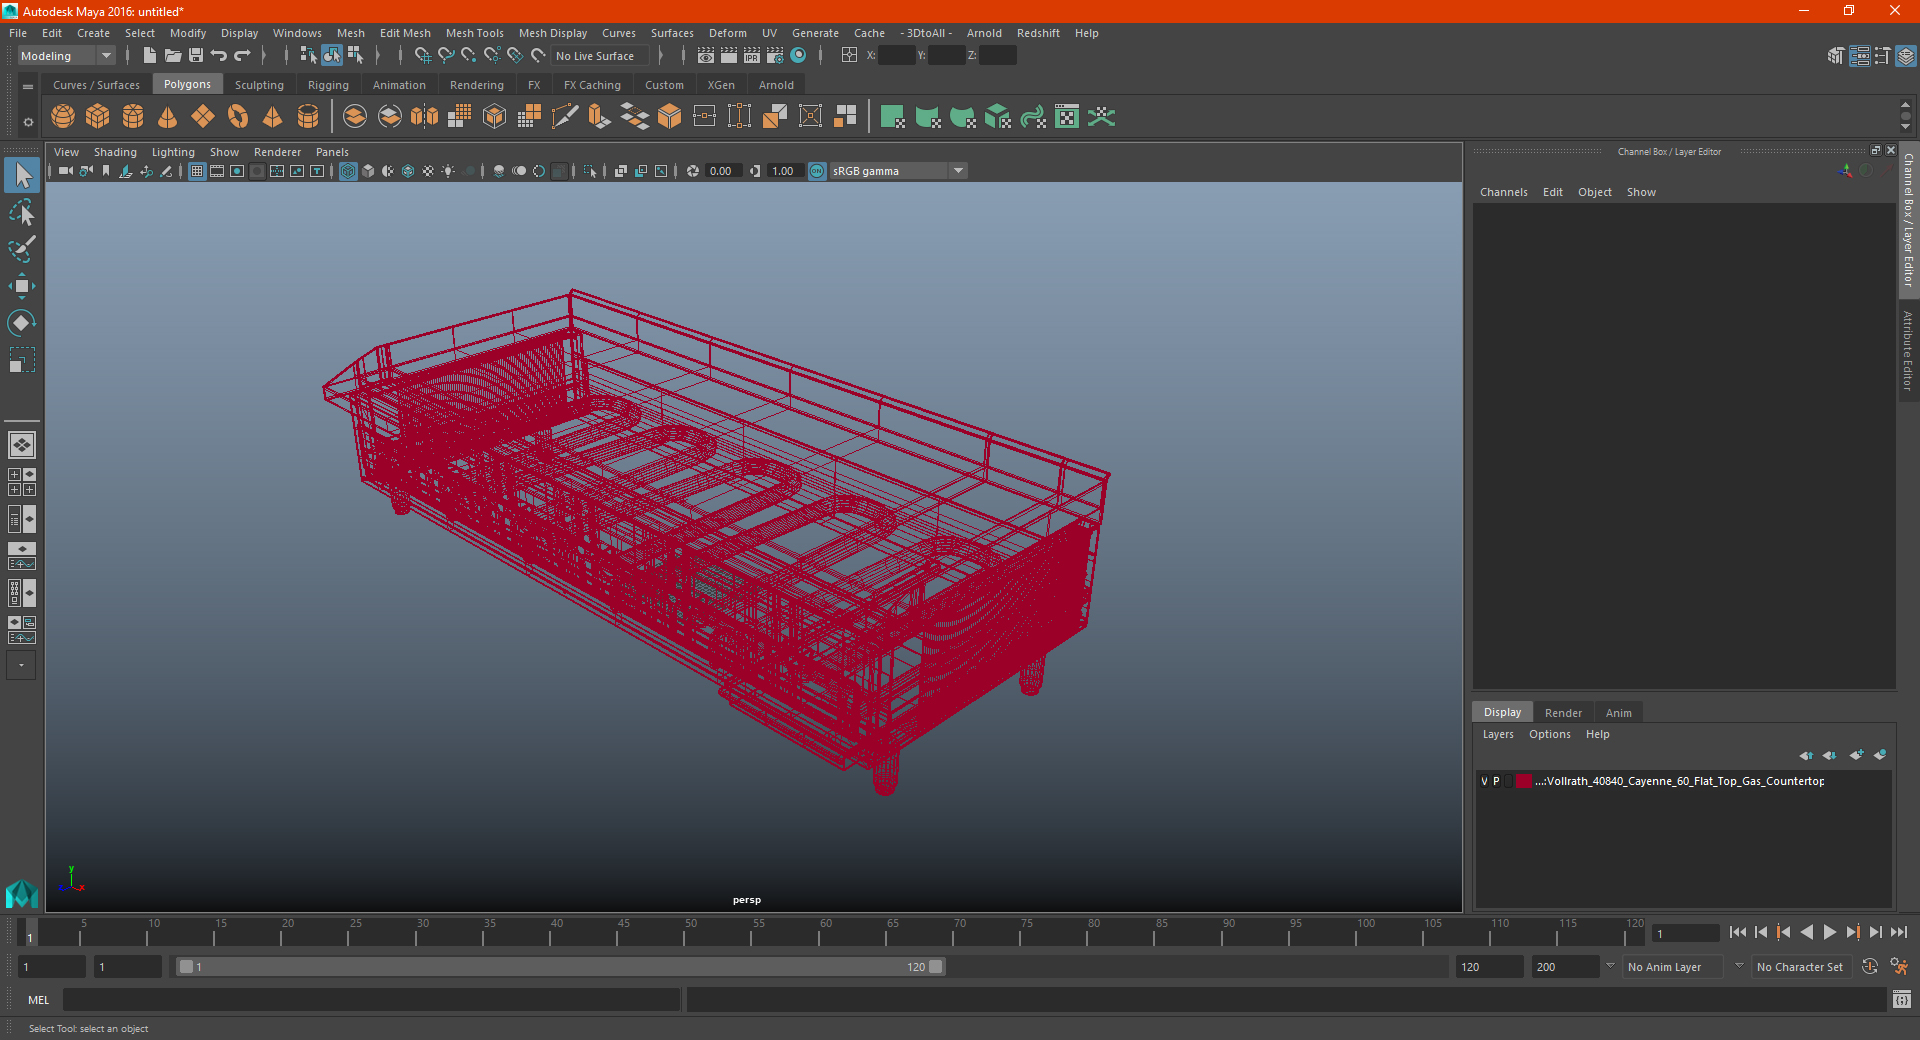Click the Save Scene icon
Screen dimensions: 1920x1040
pos(196,56)
